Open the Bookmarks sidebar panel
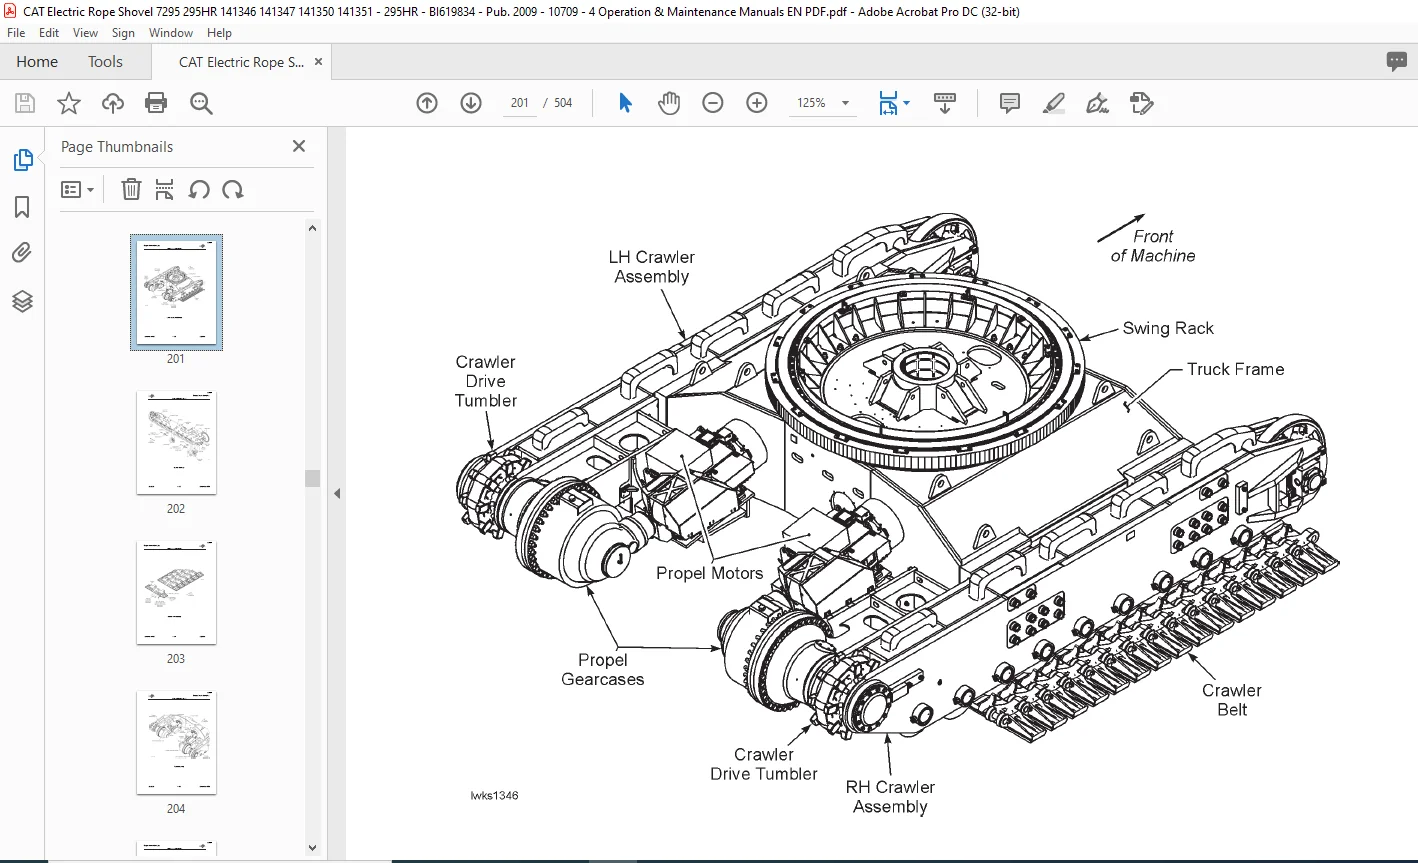 (22, 207)
